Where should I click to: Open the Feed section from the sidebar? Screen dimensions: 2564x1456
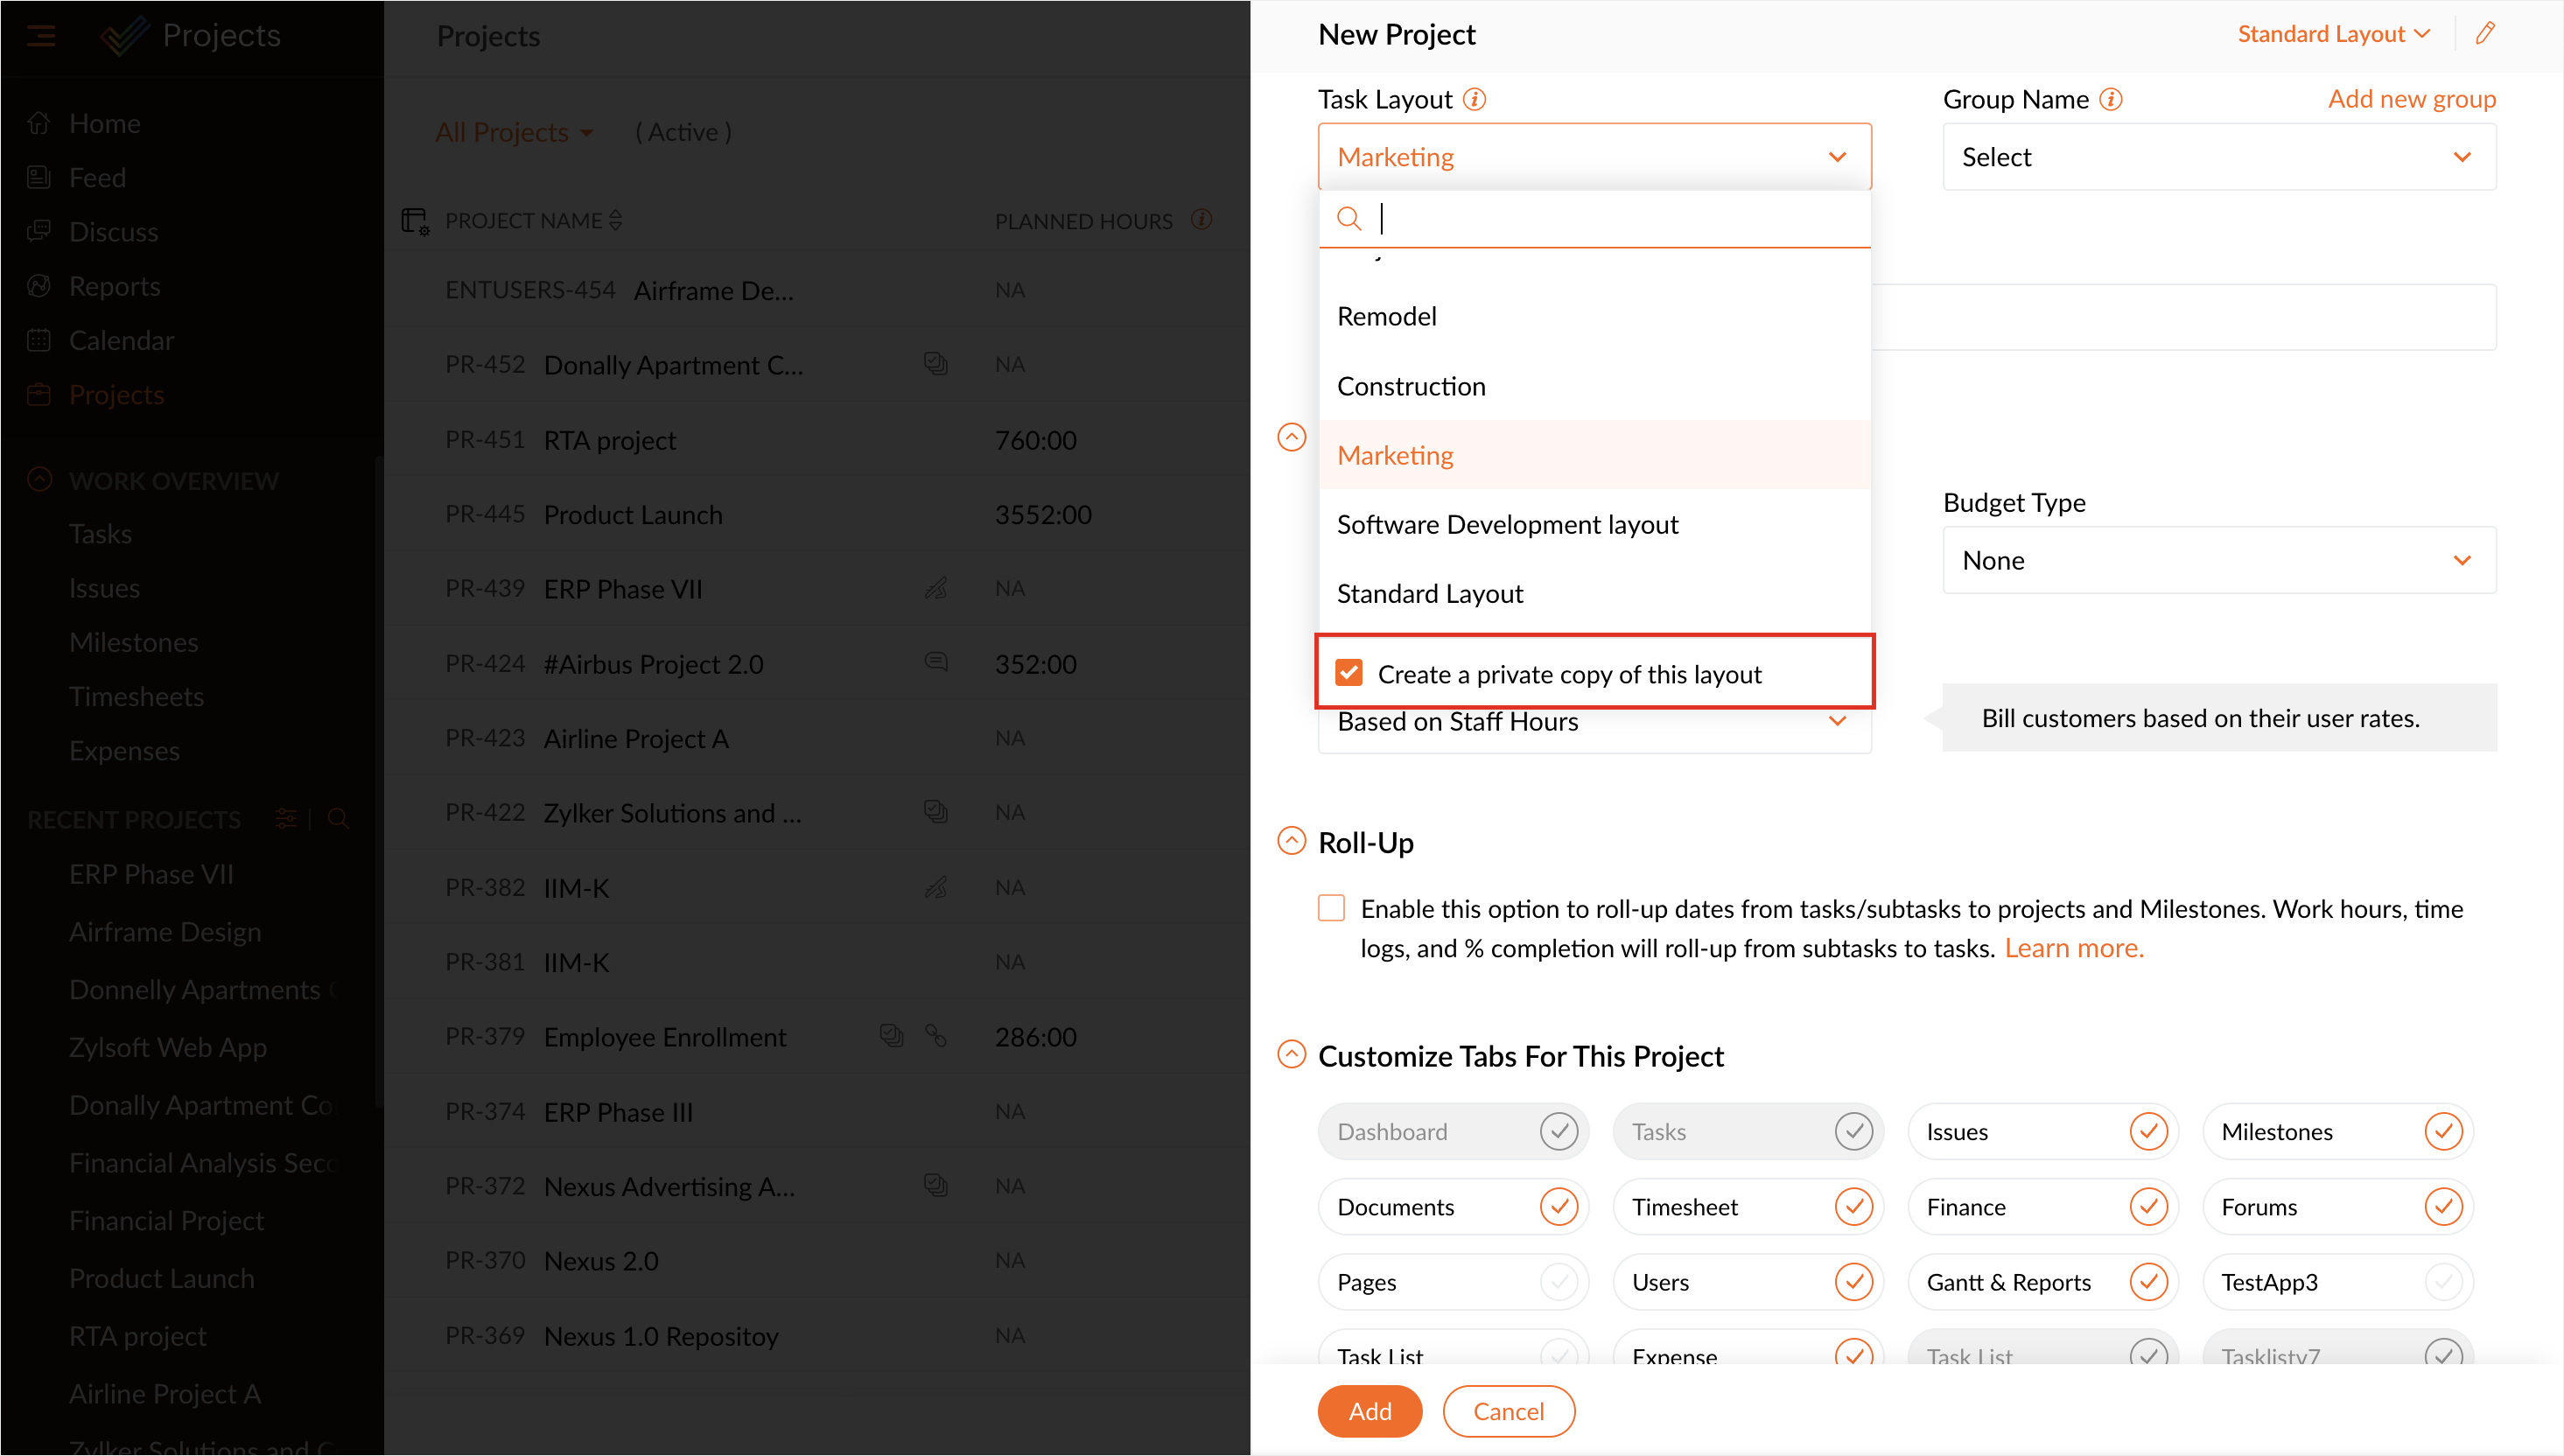coord(98,177)
